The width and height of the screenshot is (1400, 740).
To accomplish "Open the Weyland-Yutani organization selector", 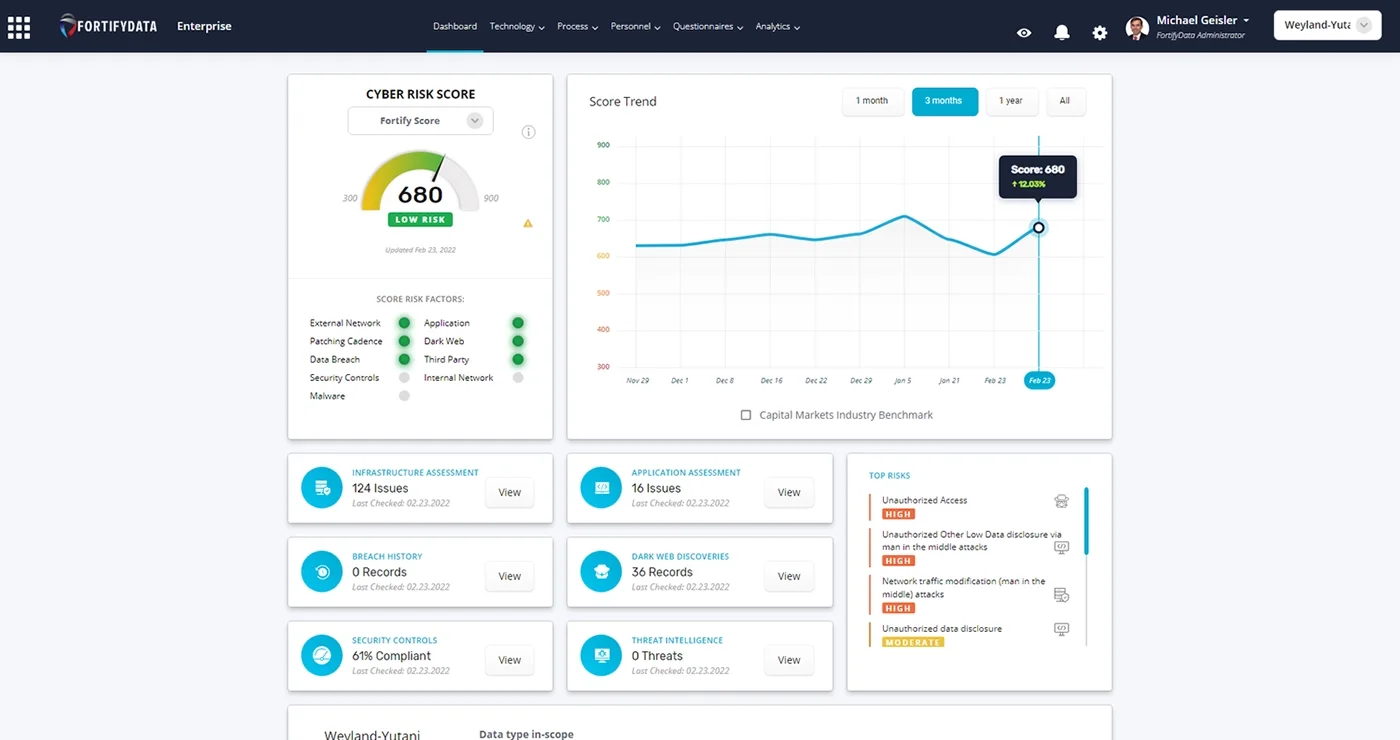I will coord(1327,25).
